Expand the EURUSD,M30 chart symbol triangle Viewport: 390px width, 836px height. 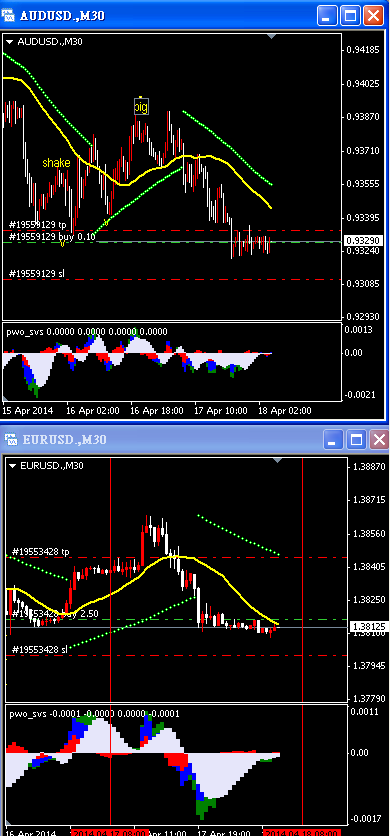point(13,465)
